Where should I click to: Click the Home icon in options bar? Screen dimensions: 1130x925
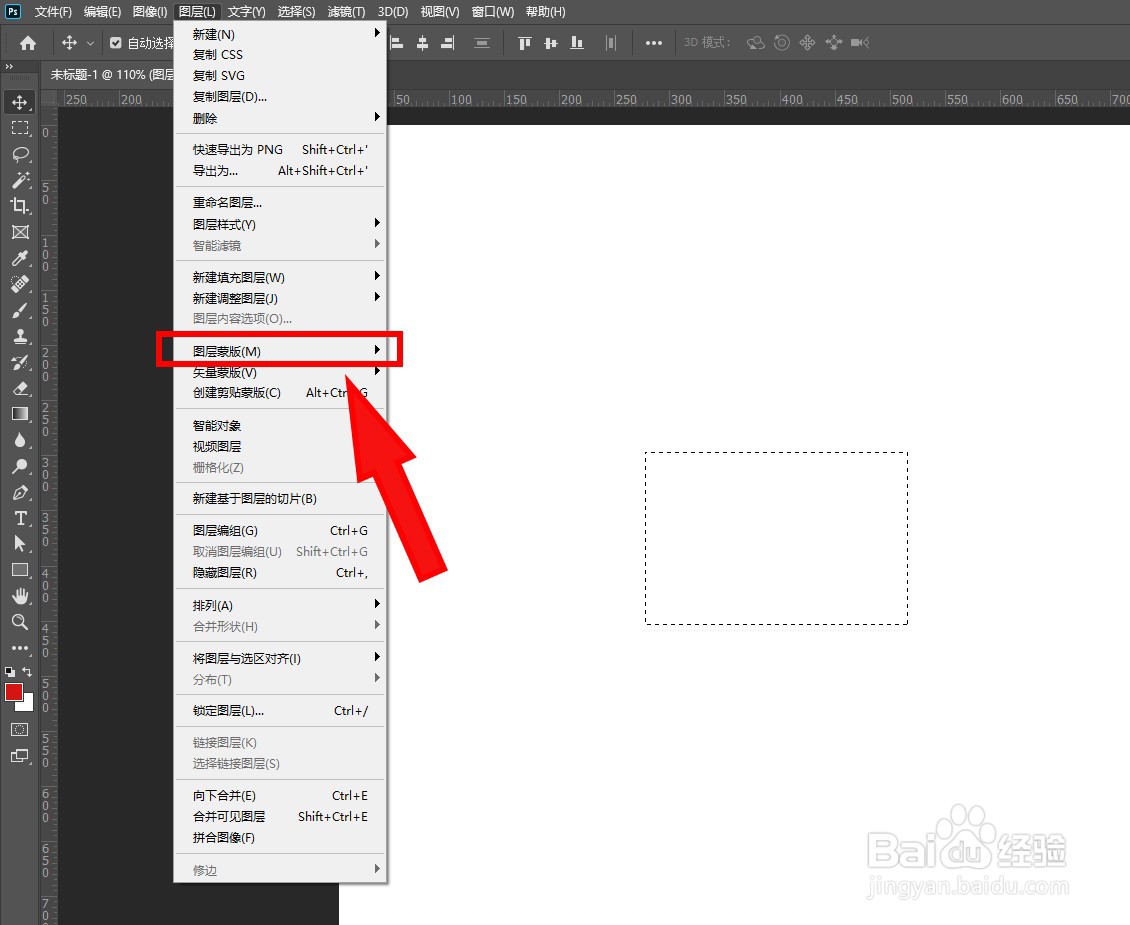point(27,43)
